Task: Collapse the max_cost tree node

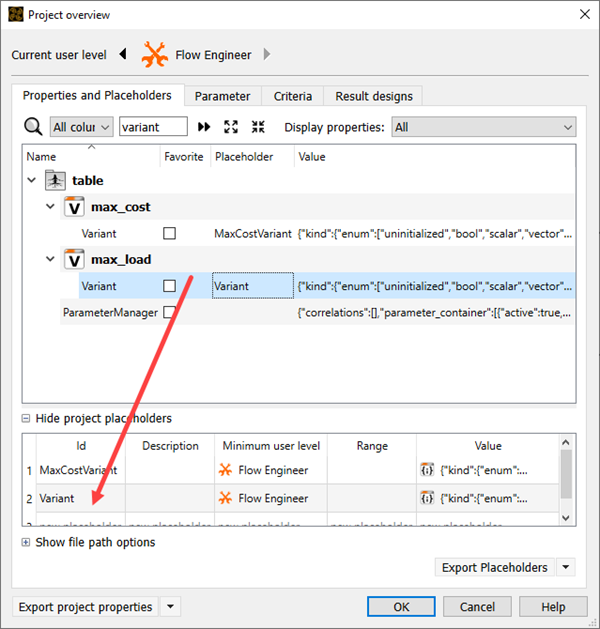Action: 50,207
